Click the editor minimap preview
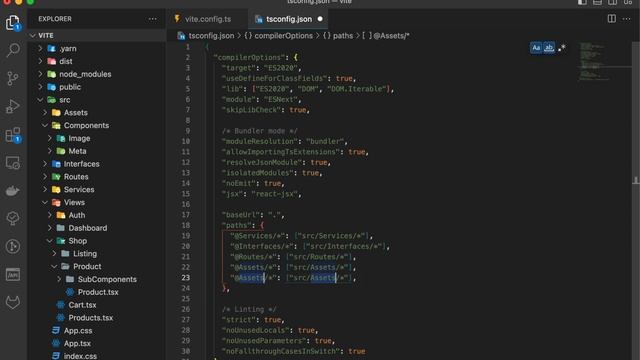The image size is (640, 360). [593, 61]
